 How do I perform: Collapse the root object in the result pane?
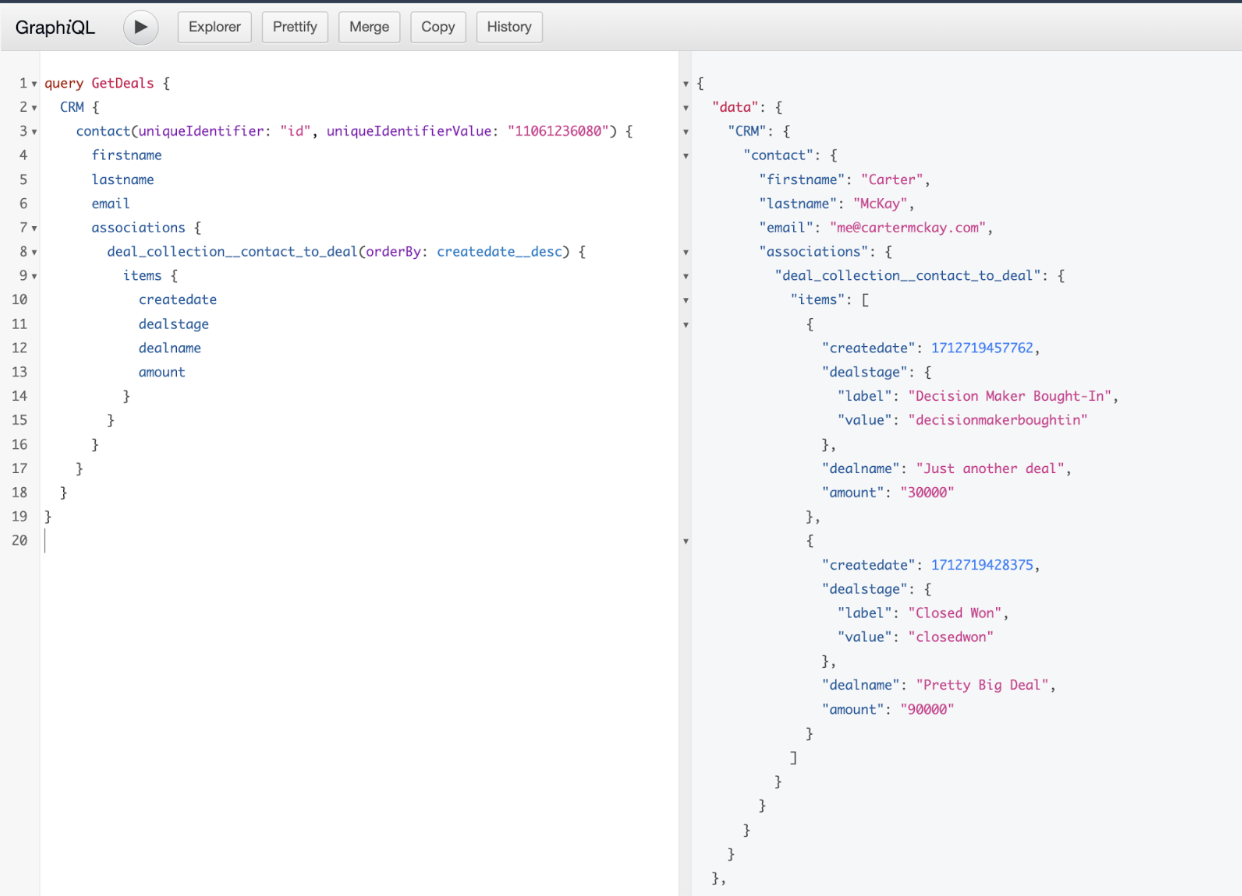click(x=686, y=84)
